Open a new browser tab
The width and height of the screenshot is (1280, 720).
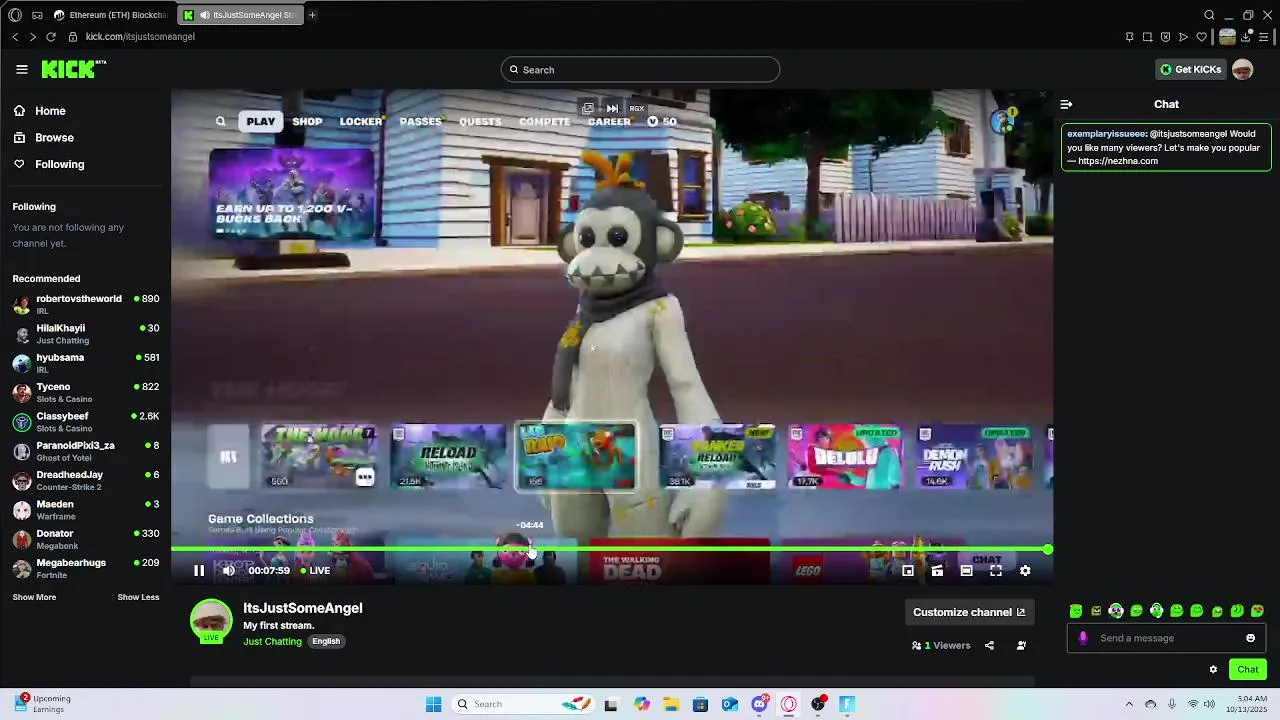click(312, 15)
